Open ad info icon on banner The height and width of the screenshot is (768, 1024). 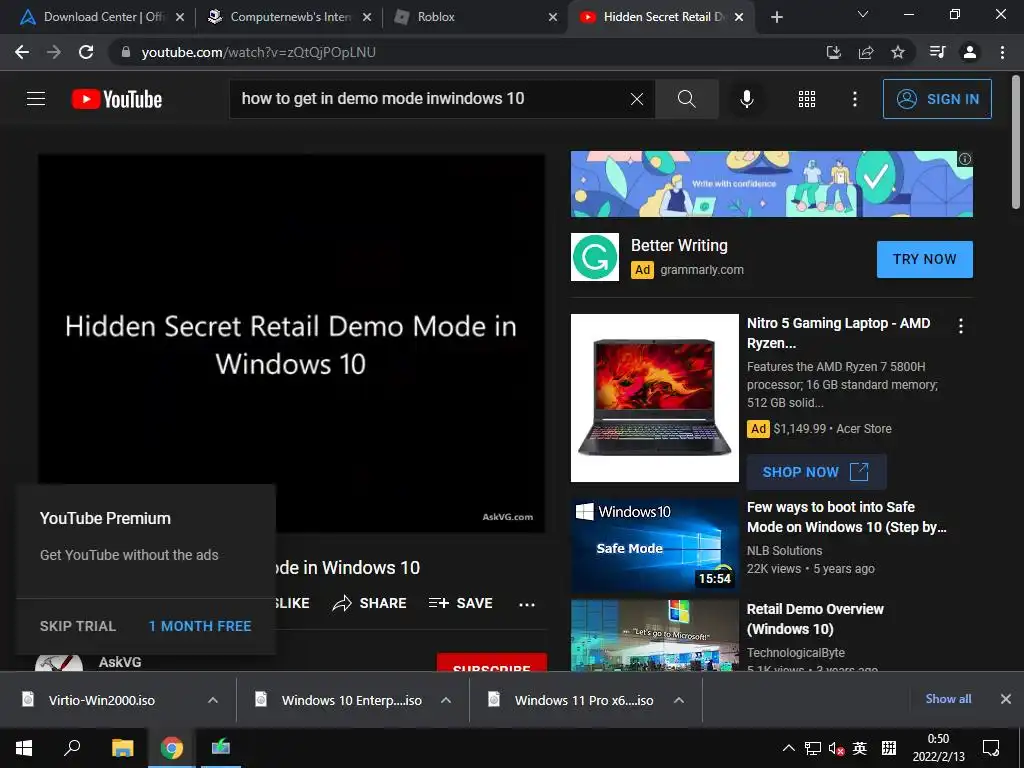pos(965,159)
